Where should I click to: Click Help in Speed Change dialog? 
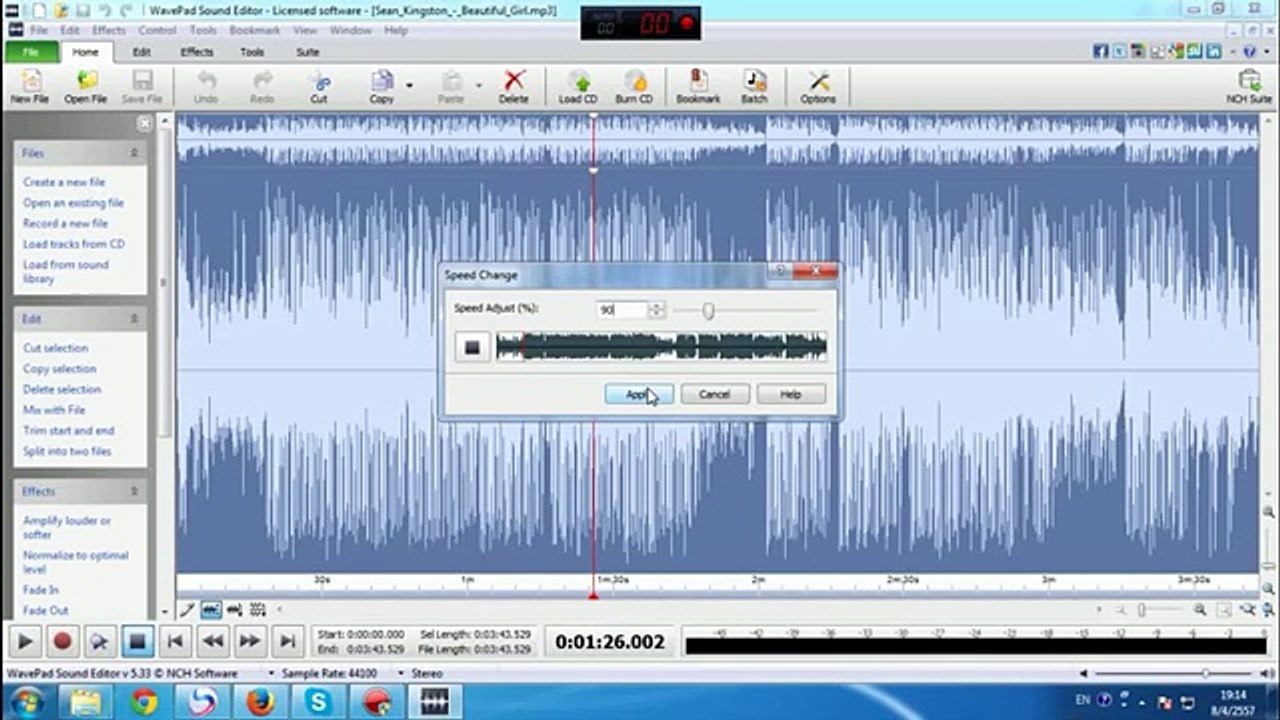pyautogui.click(x=790, y=394)
